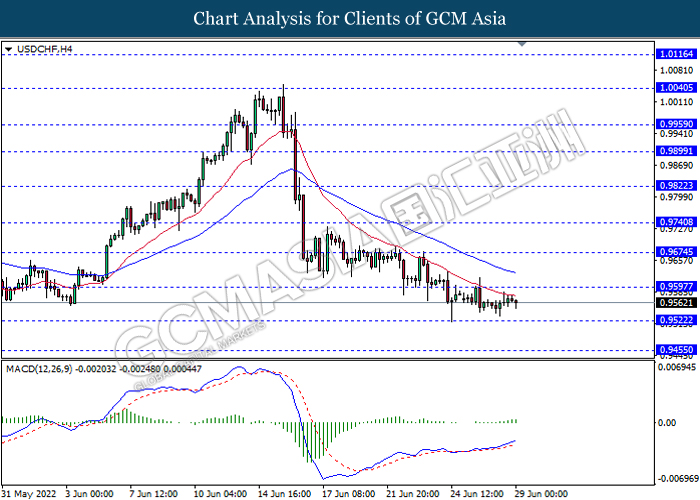Select the 0.95222 price level label
The height and width of the screenshot is (500, 700).
click(676, 320)
